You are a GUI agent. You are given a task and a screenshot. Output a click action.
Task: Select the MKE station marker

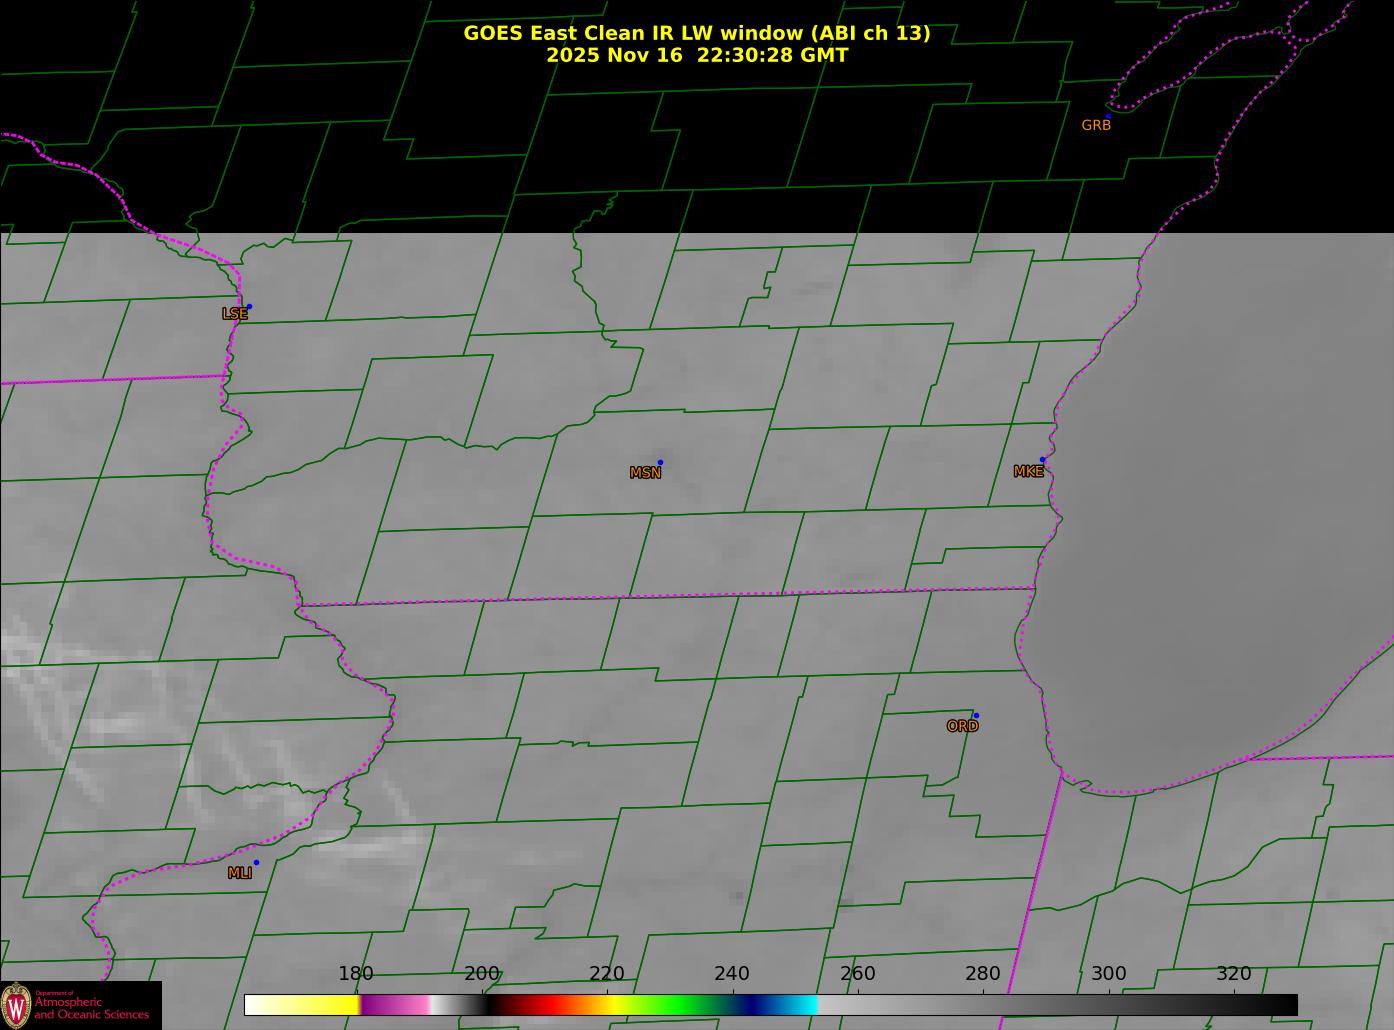pyautogui.click(x=1042, y=460)
